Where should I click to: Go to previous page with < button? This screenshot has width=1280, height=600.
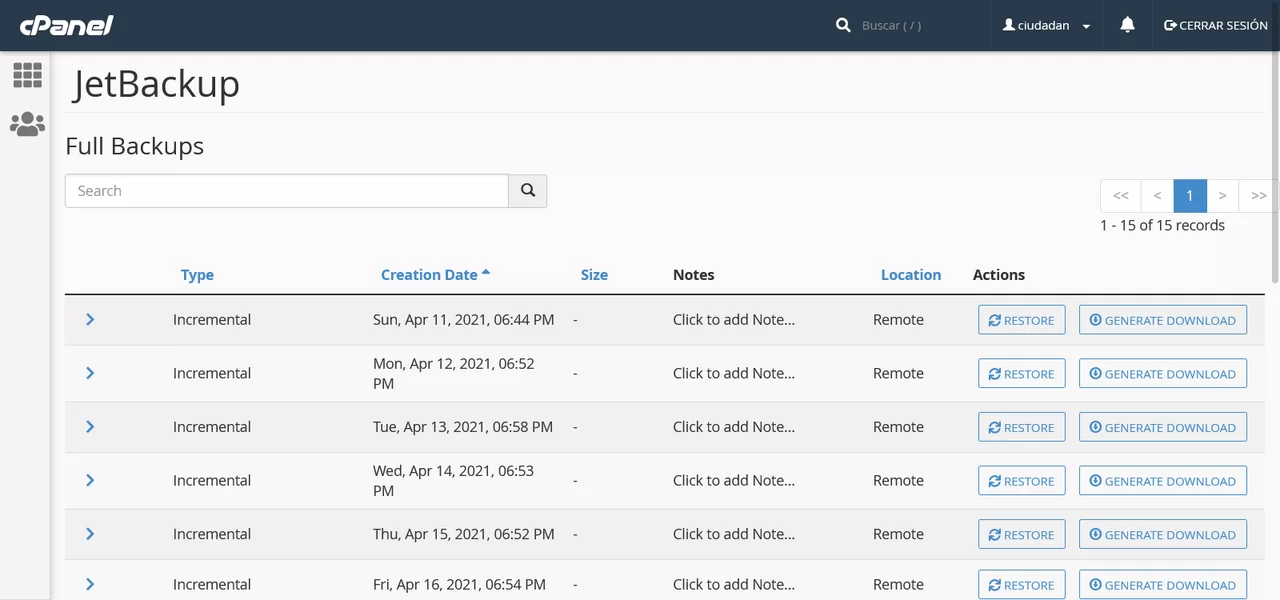point(1157,196)
